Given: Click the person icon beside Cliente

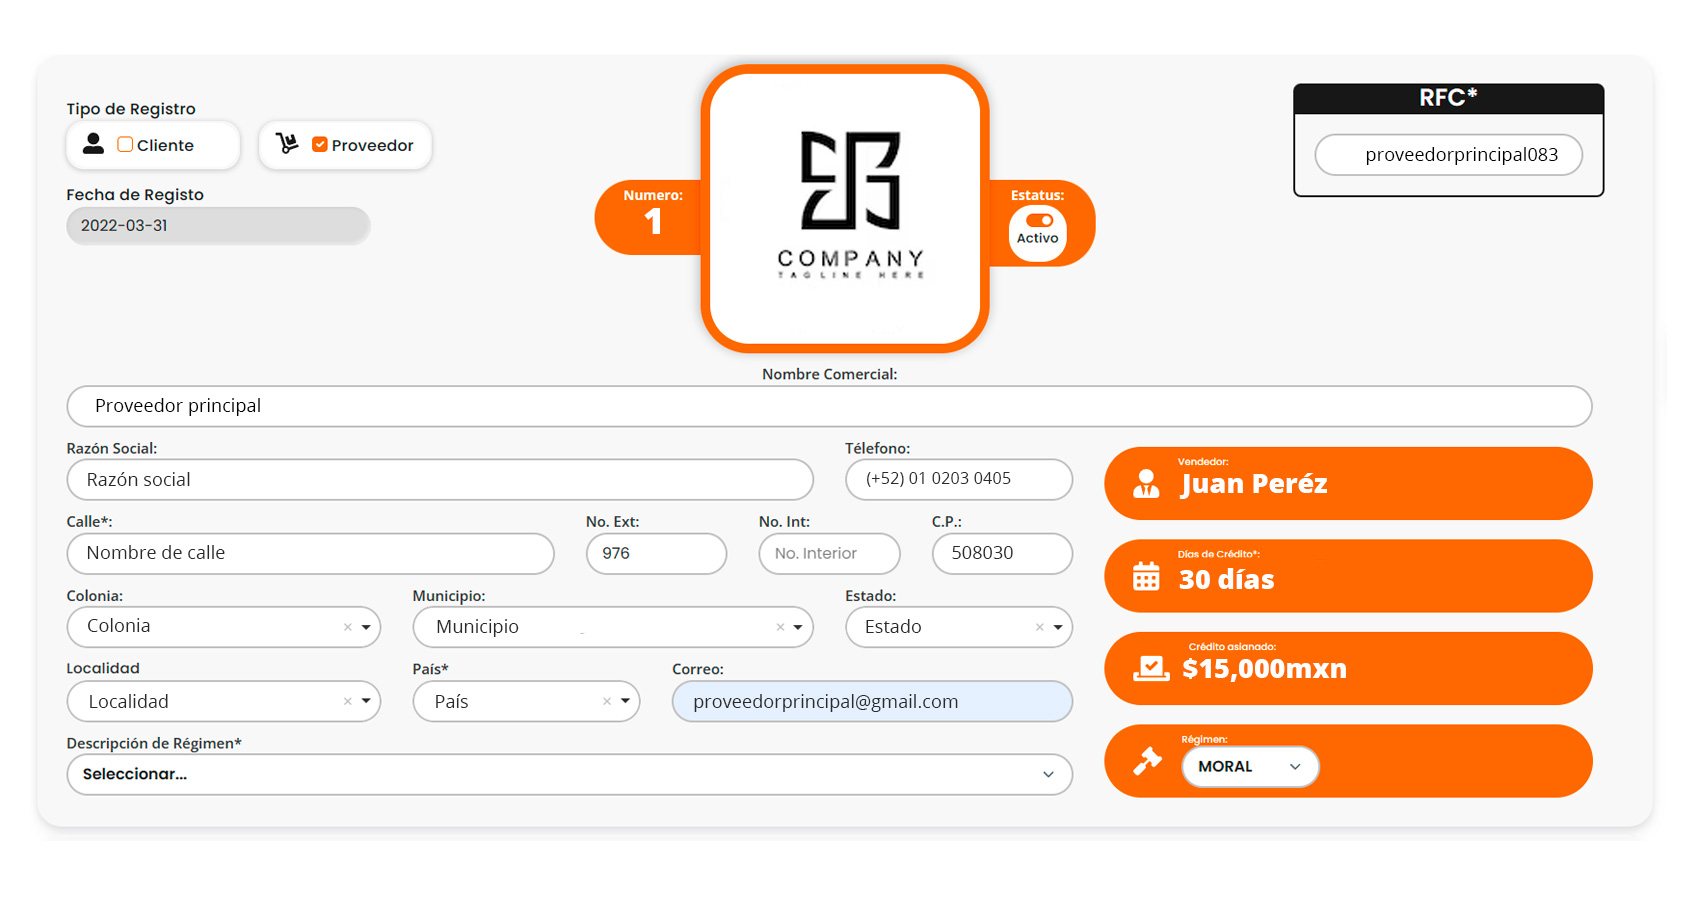Looking at the screenshot, I should click(x=93, y=144).
